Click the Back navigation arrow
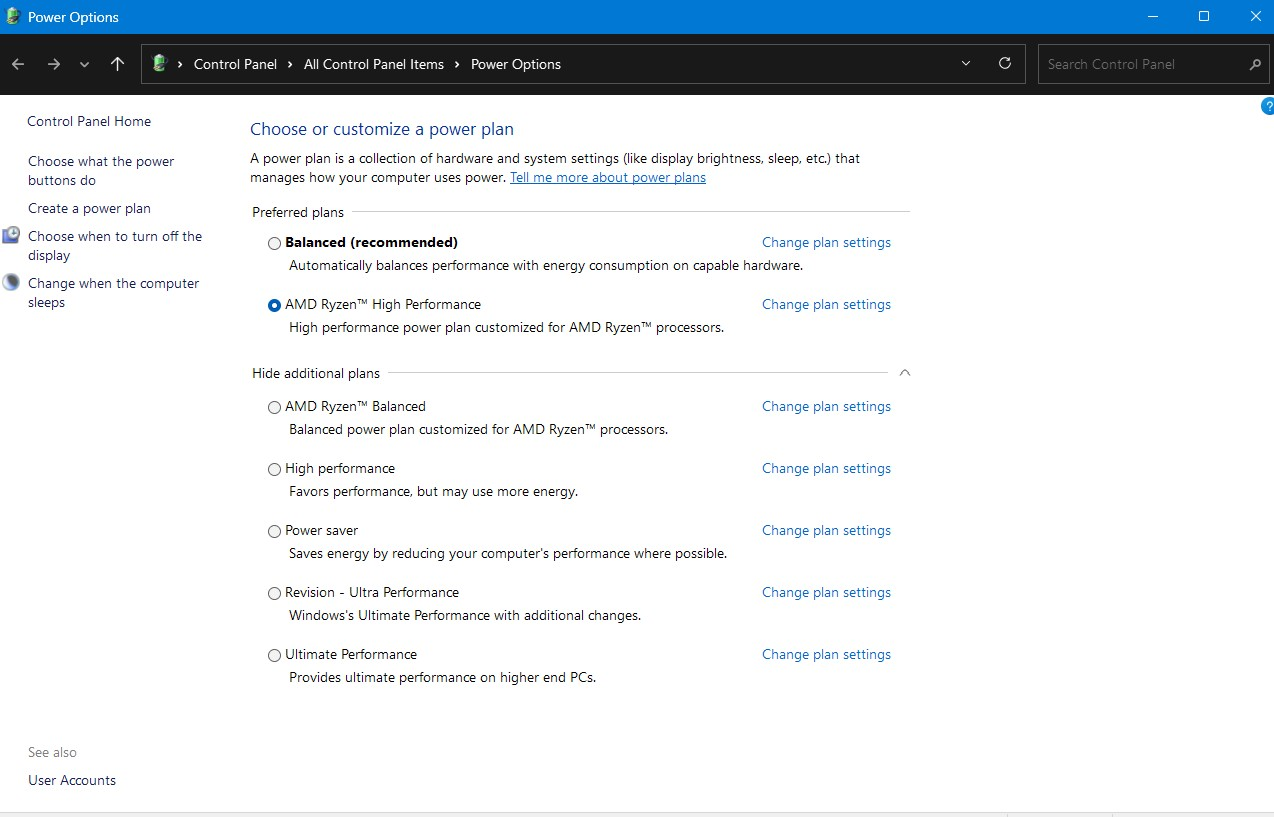Viewport: 1274px width, 817px height. pyautogui.click(x=18, y=64)
